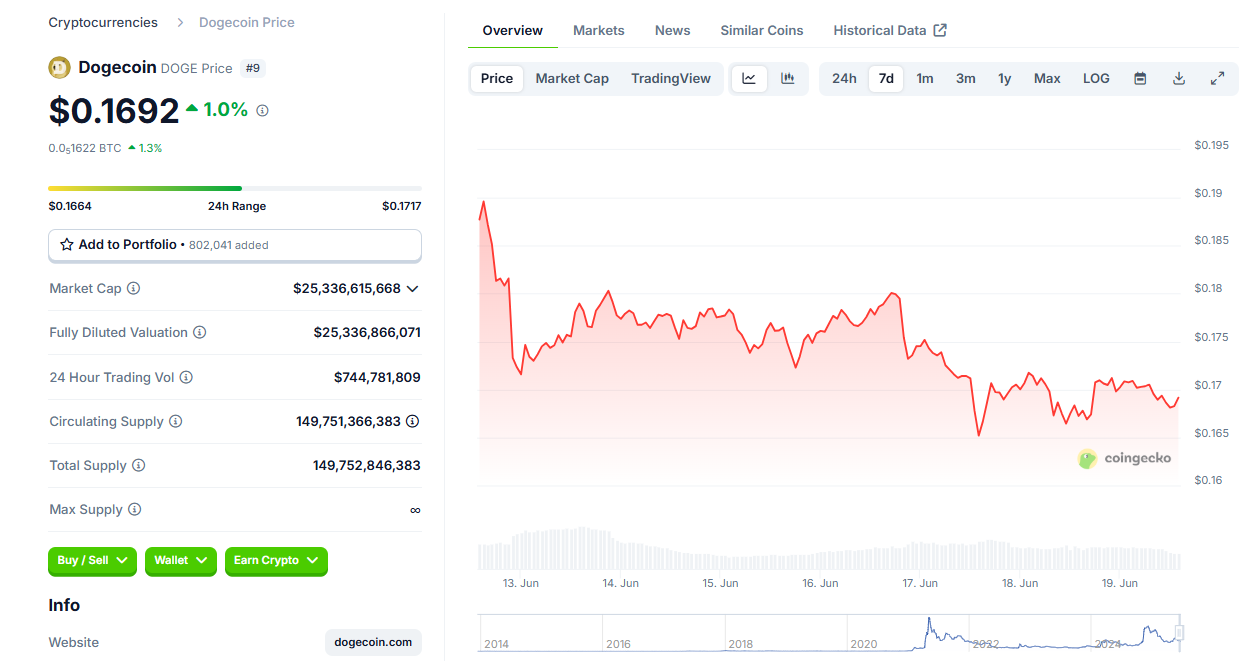Click the mini historical overview chart
This screenshot has width=1244, height=661.
click(x=831, y=633)
